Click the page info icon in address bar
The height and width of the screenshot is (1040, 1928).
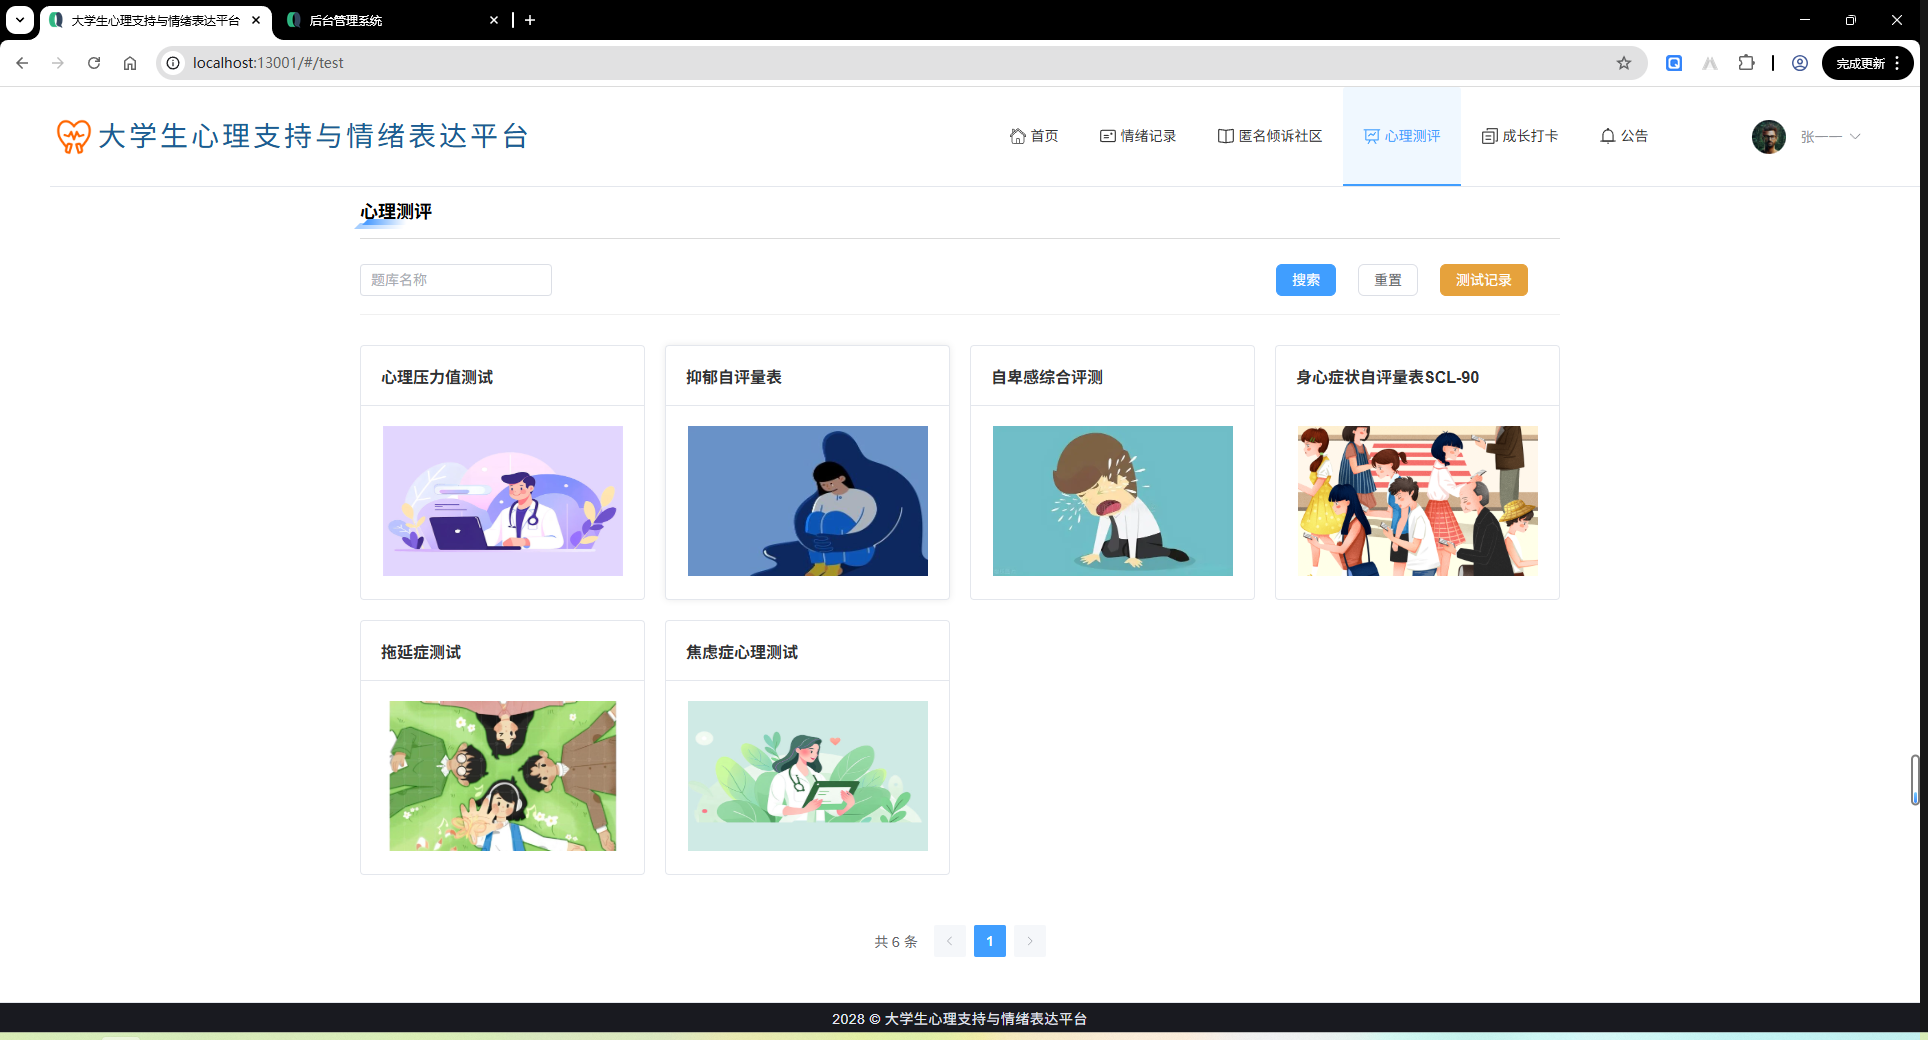click(x=174, y=62)
